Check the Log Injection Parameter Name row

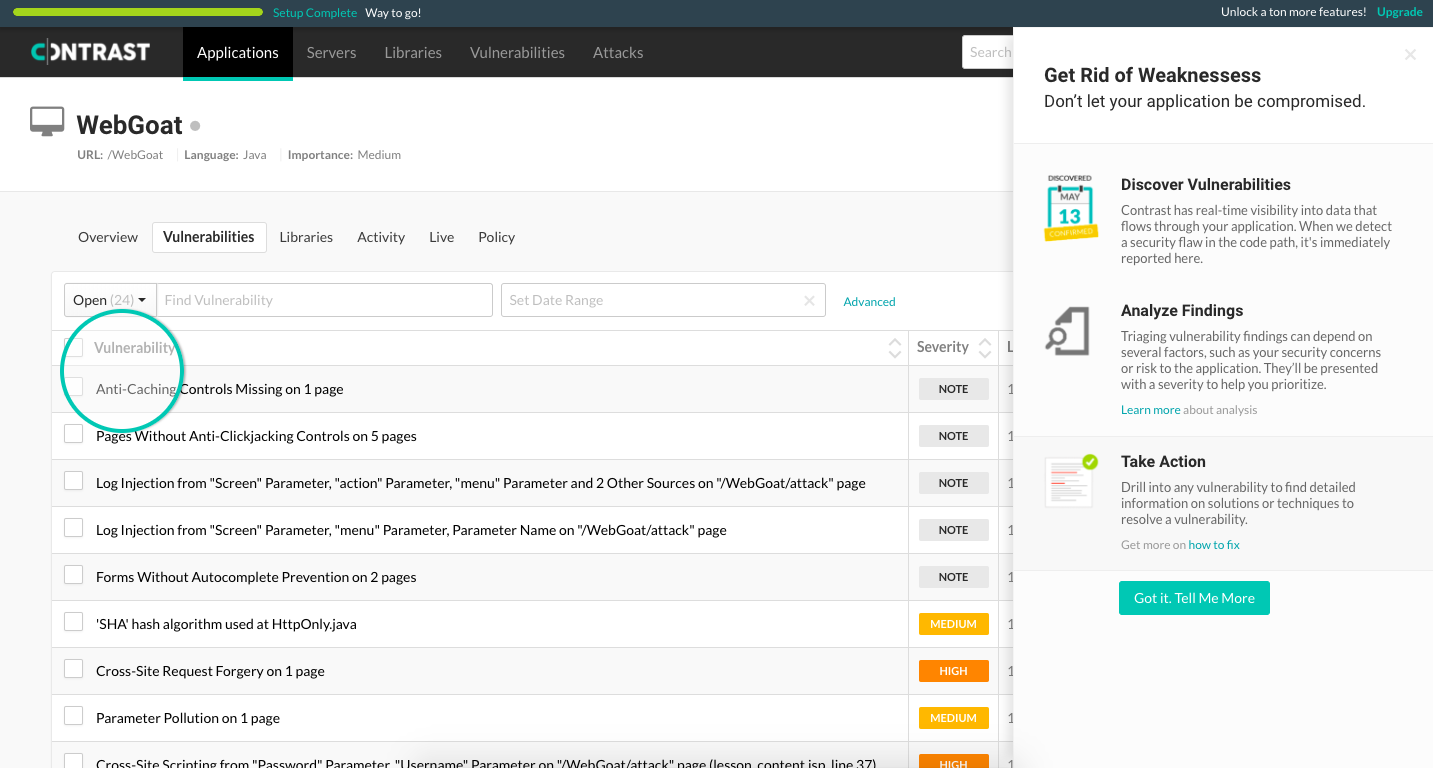pos(74,528)
